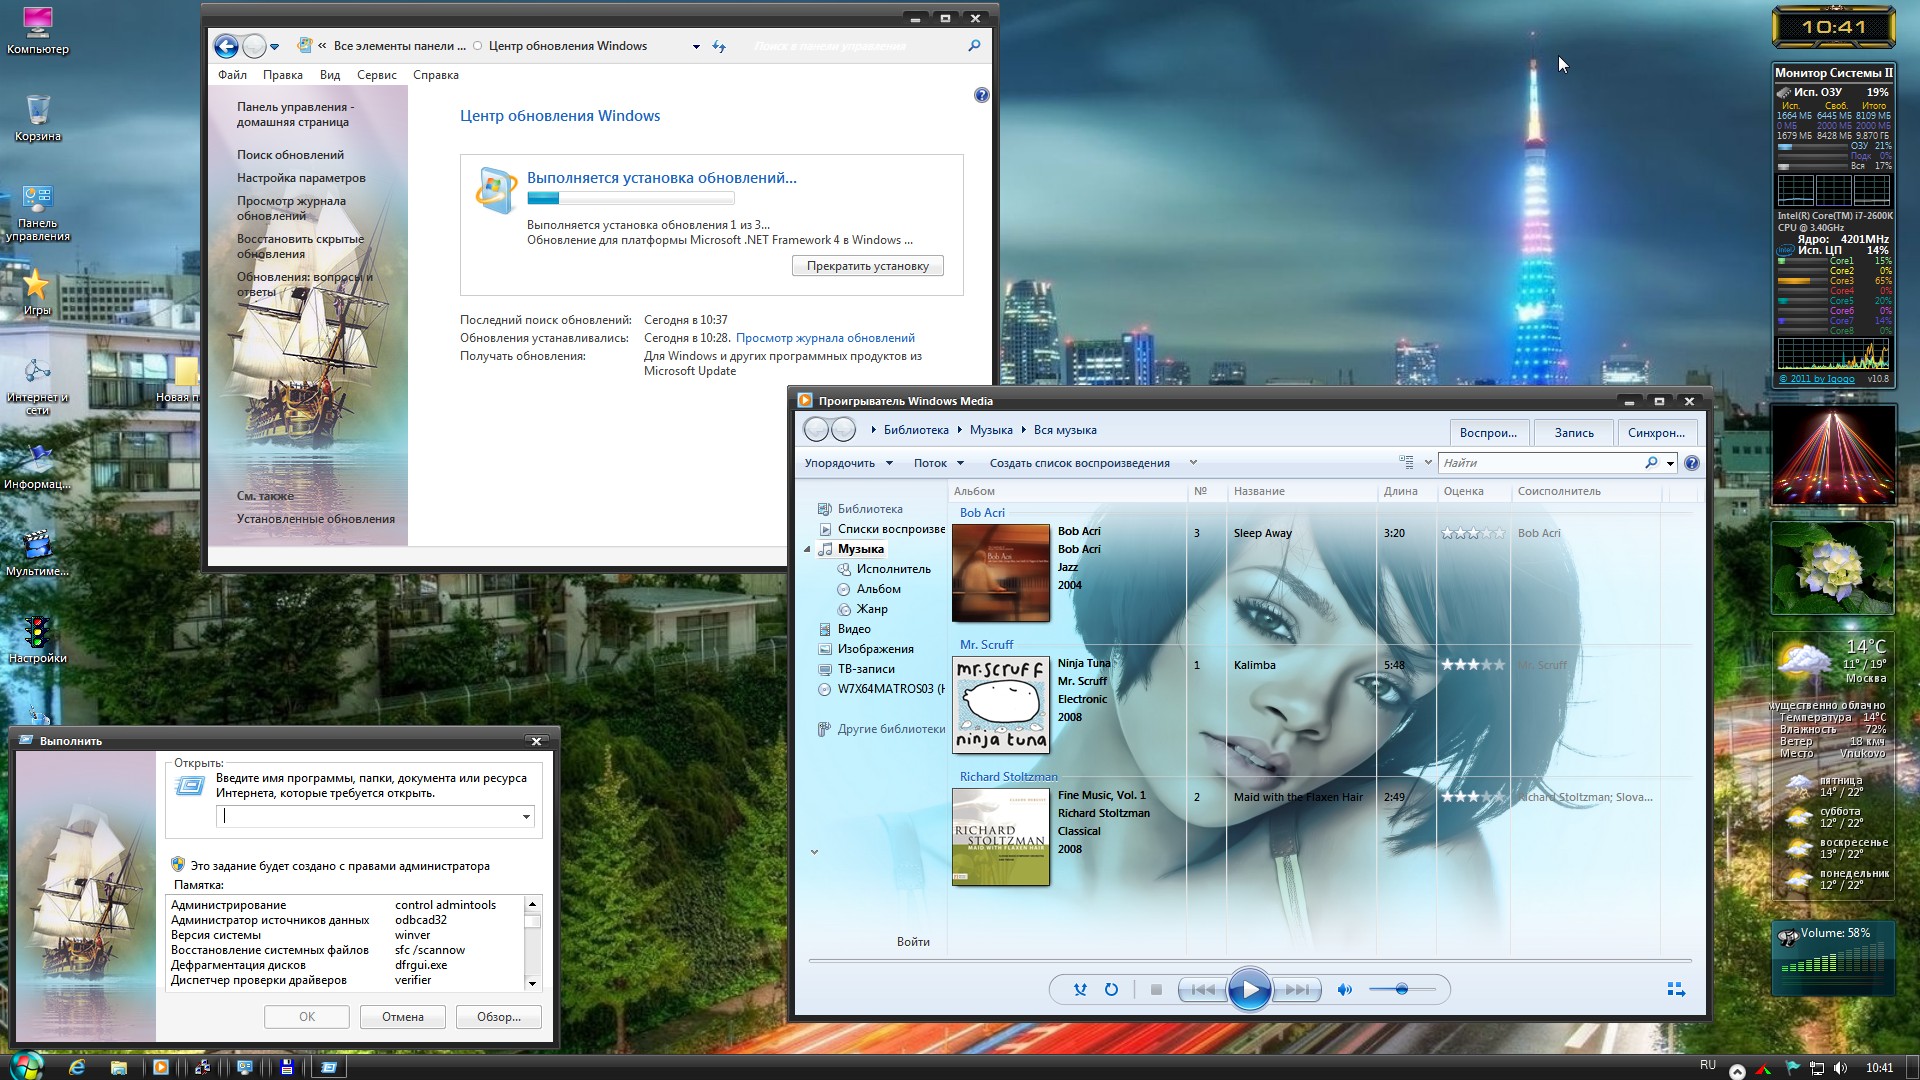The image size is (1920, 1080).
Task: Open the Запись tab in the media player
Action: (x=1574, y=433)
